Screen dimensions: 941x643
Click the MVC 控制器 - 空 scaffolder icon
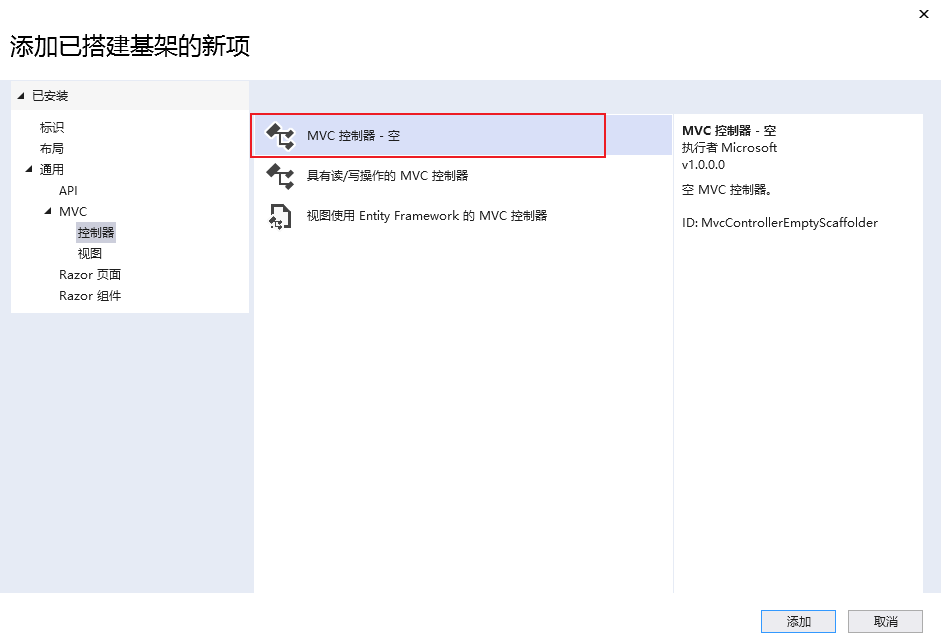[x=280, y=136]
